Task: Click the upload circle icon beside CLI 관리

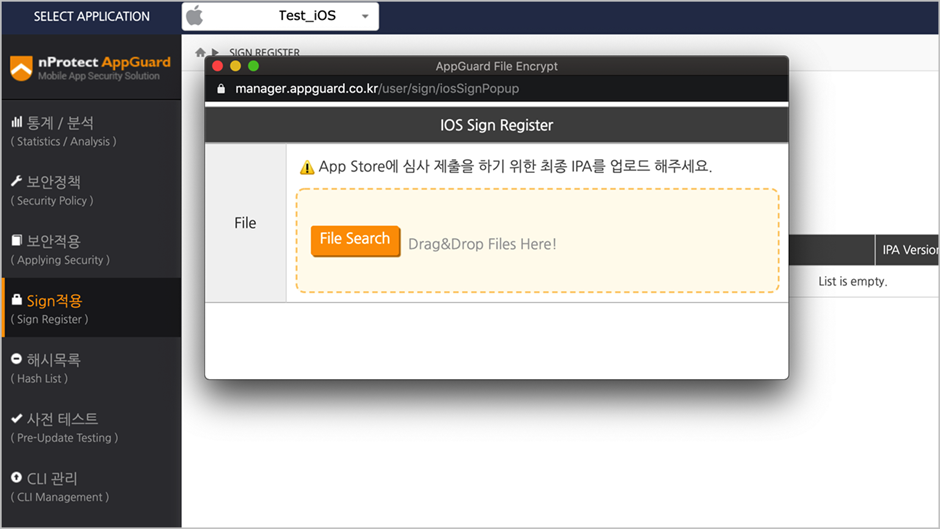Action: (x=16, y=477)
